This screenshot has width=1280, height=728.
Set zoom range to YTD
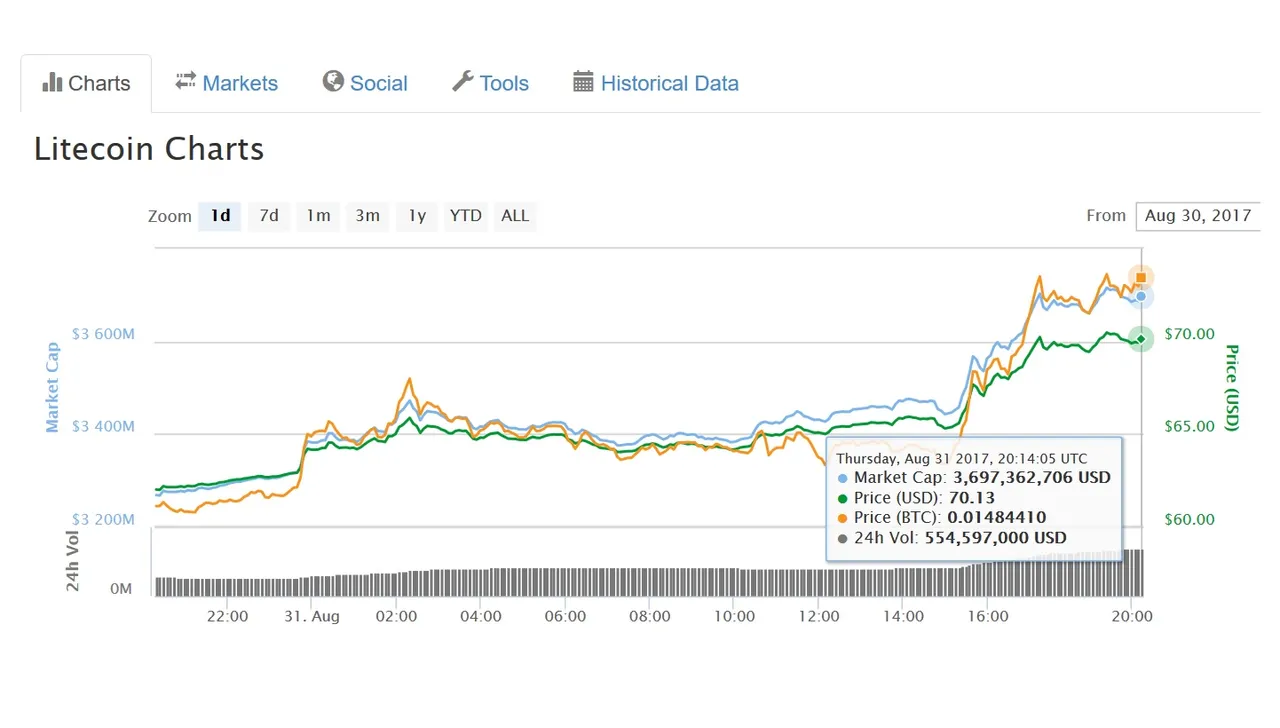pos(466,216)
